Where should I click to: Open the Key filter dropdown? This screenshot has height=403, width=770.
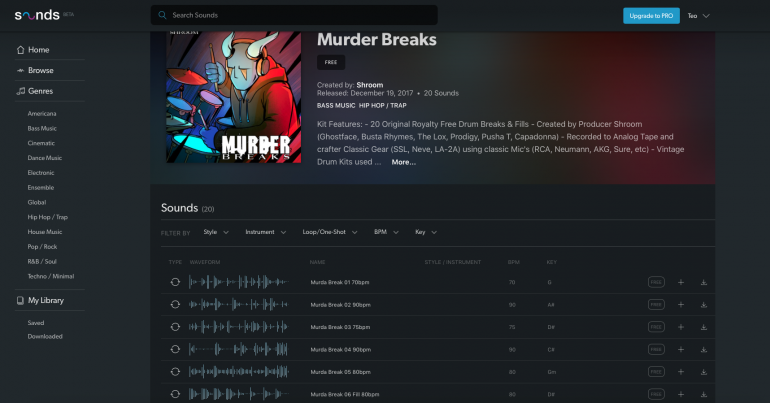(x=426, y=232)
